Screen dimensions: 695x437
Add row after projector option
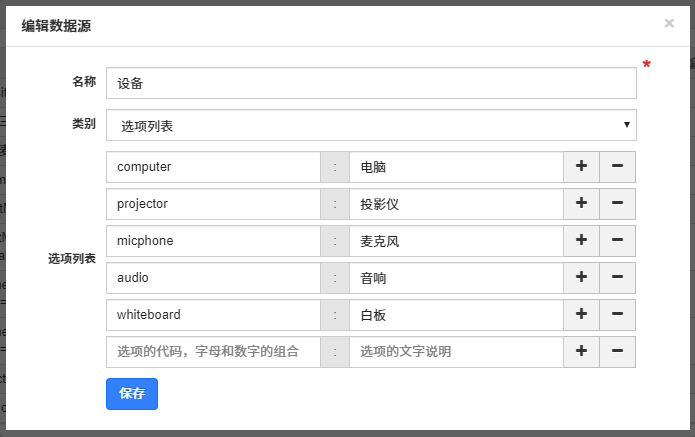[x=581, y=204]
